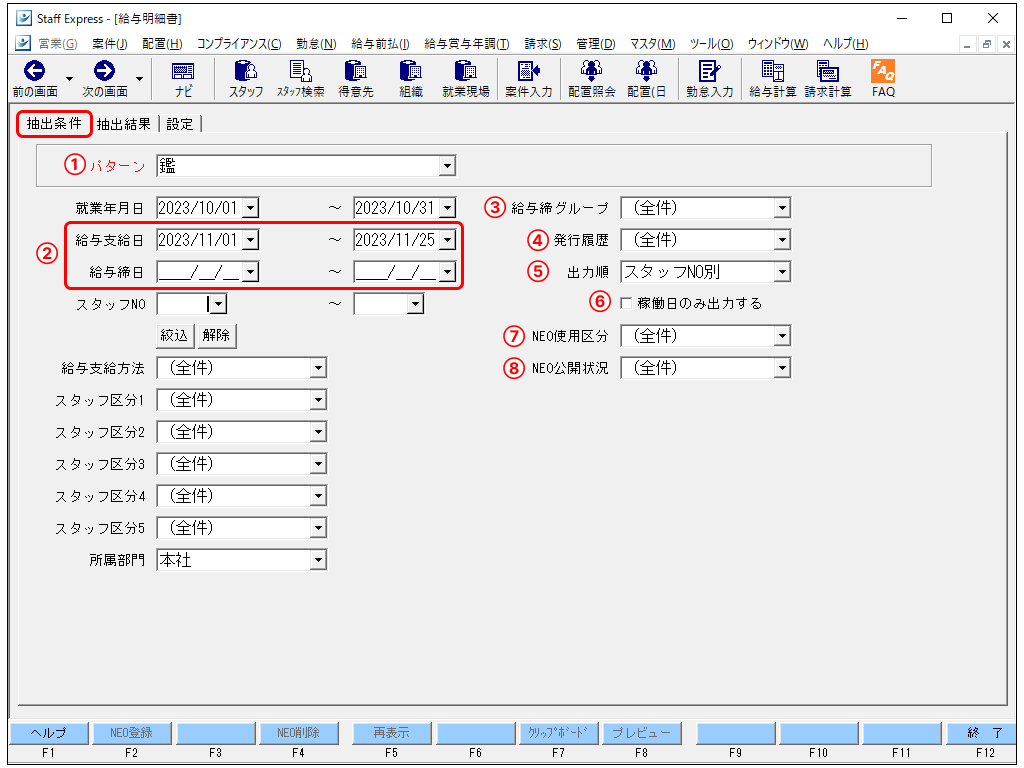The height and width of the screenshot is (768, 1024).
Task: Open 給与支給日 end date picker arrow
Action: click(447, 240)
